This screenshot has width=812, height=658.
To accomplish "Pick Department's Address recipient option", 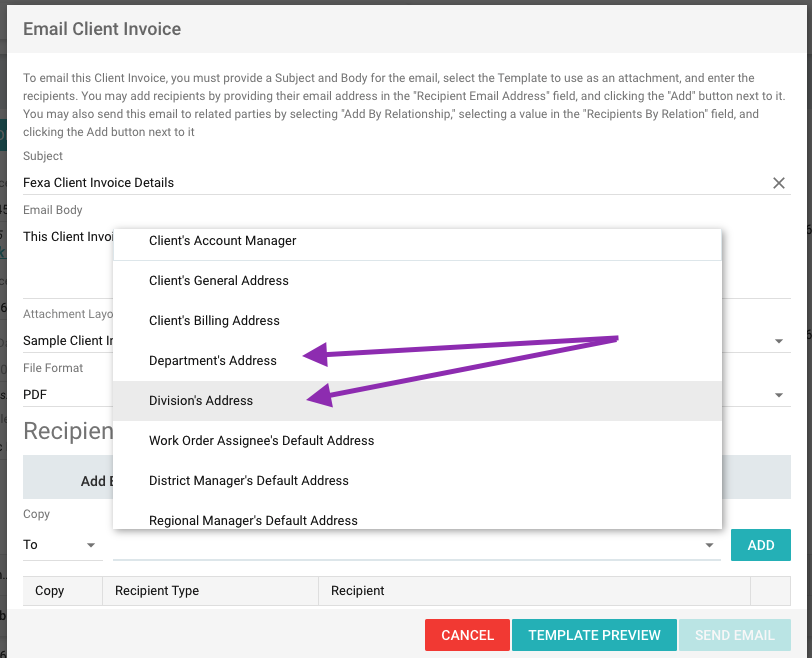I will tap(212, 361).
